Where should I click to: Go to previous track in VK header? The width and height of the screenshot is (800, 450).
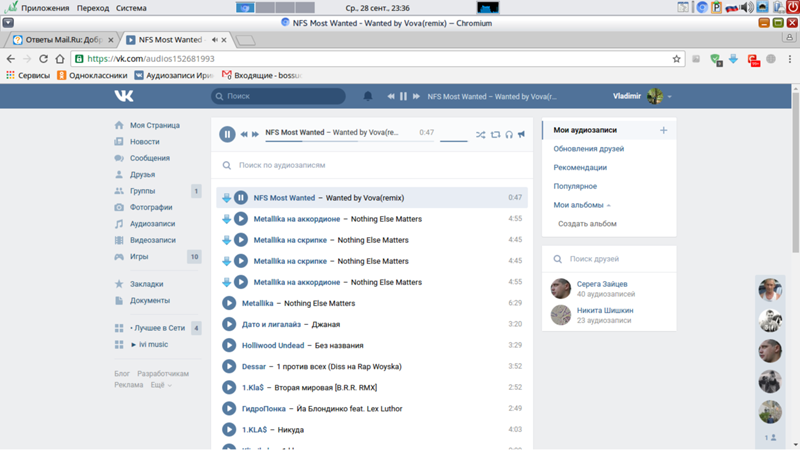391,96
